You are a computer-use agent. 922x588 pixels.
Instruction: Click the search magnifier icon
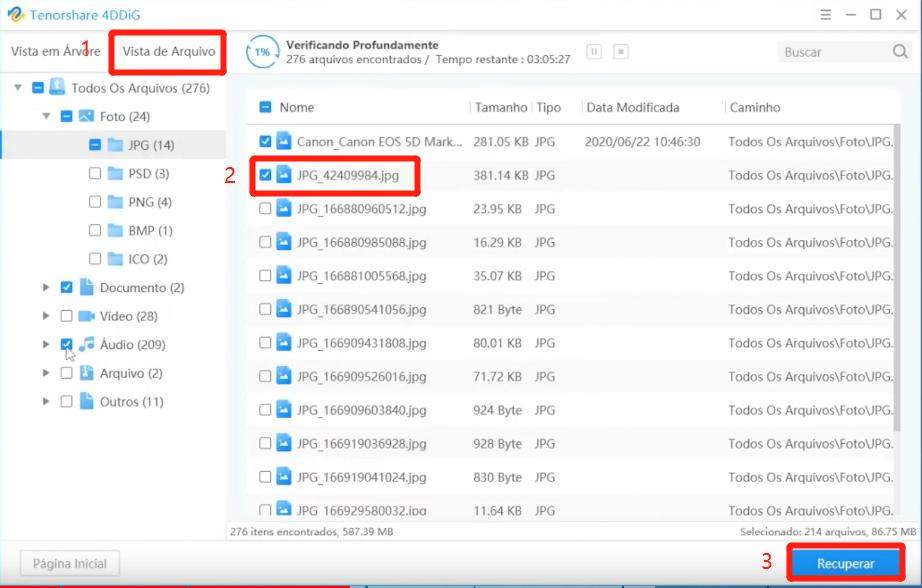pos(900,52)
